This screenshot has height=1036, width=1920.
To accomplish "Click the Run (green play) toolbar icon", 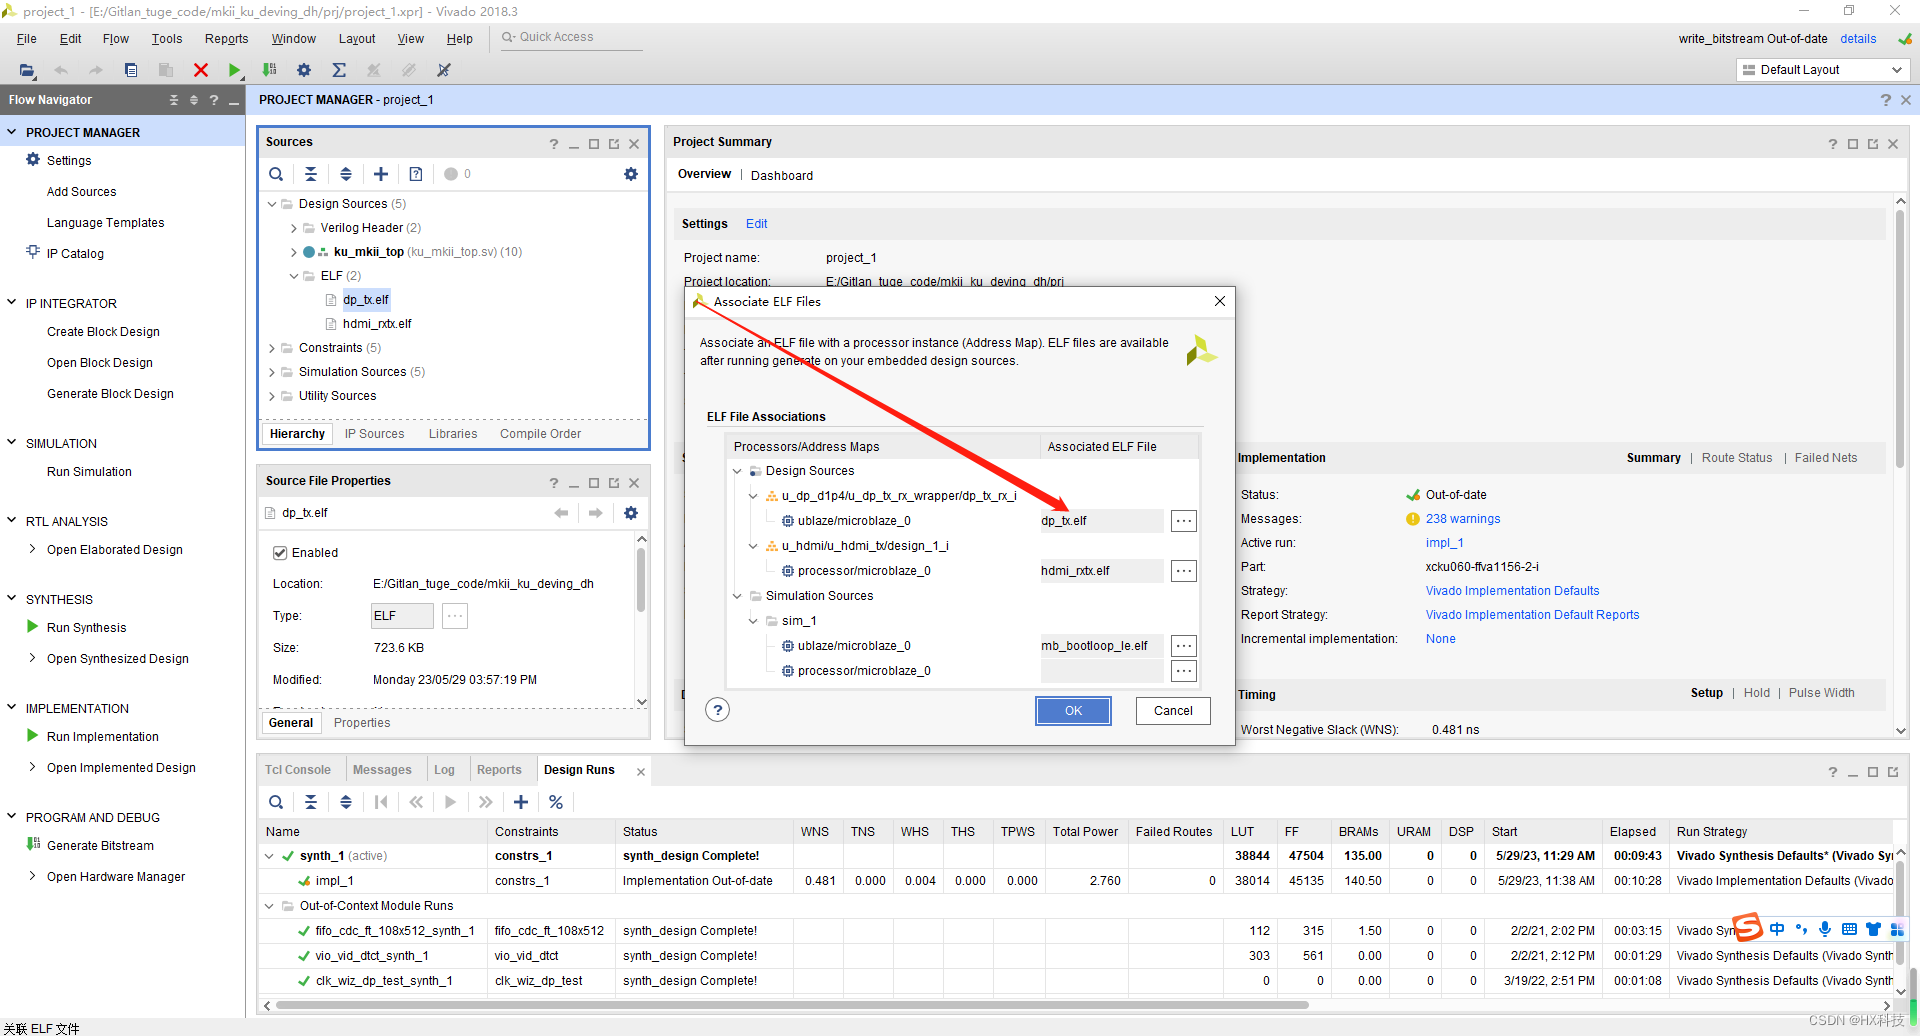I will 234,70.
